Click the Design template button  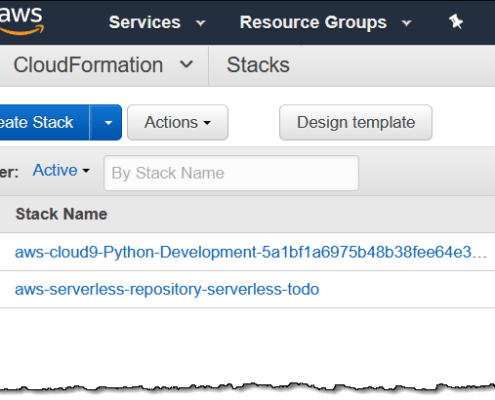pos(356,122)
